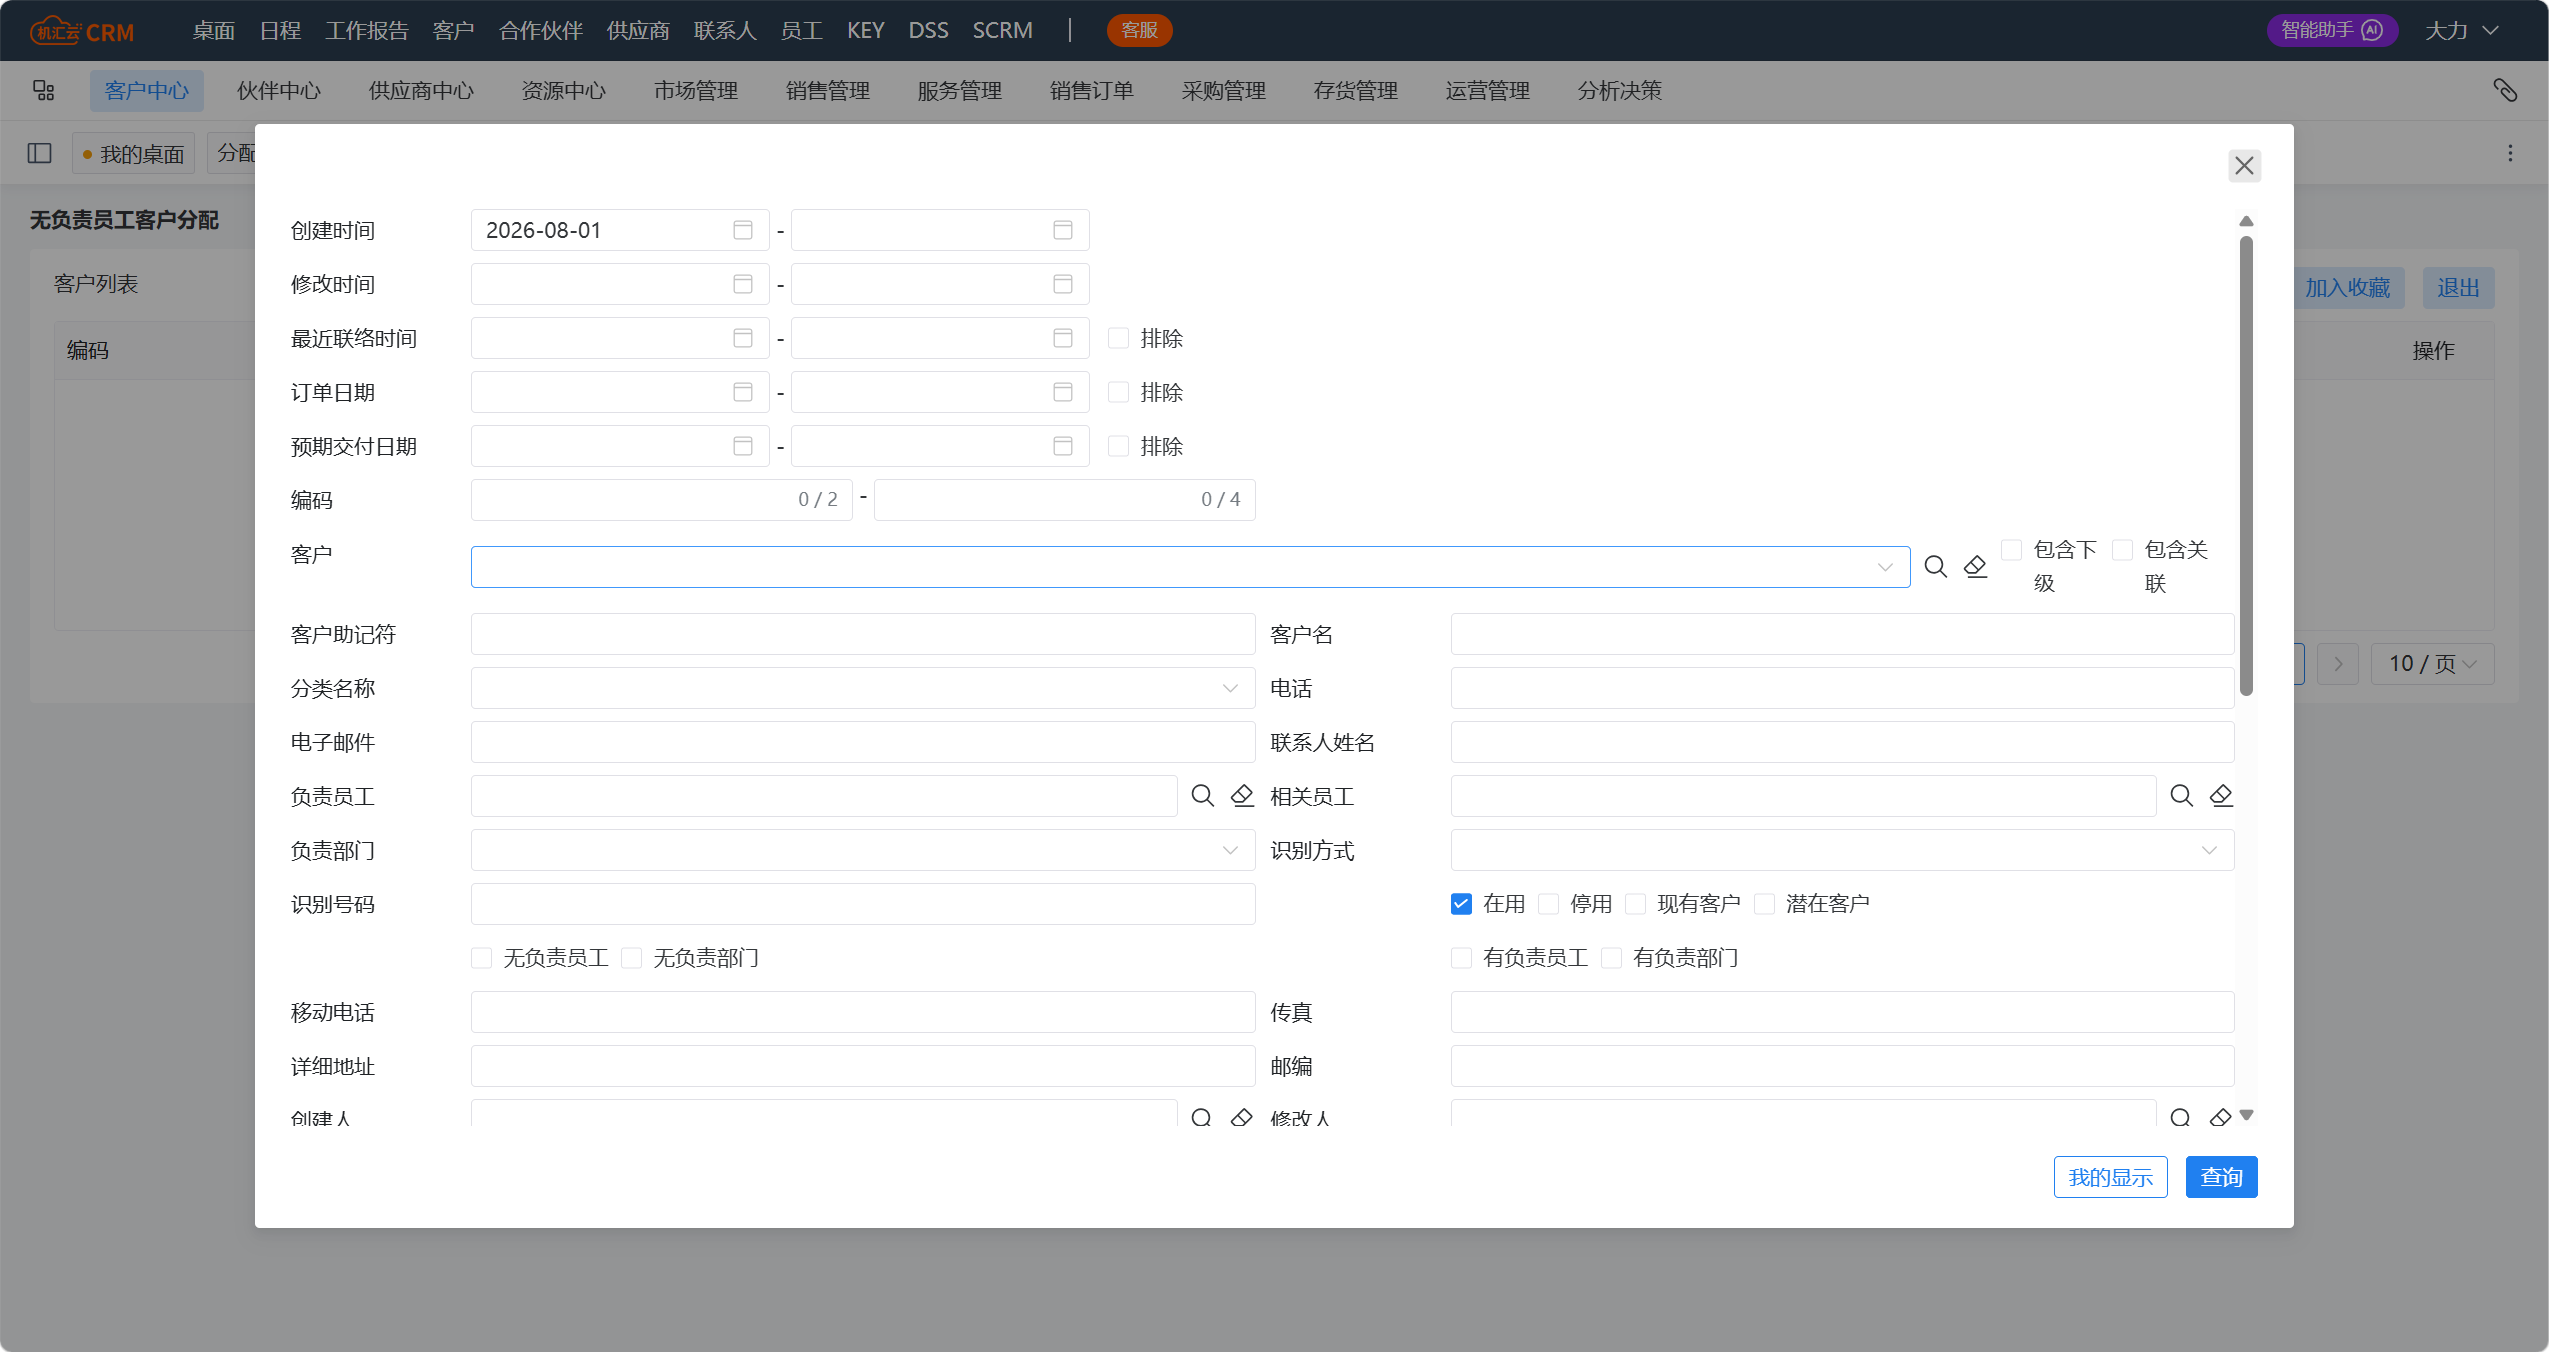This screenshot has width=2549, height=1352.
Task: Click the dialog vertical scrollbar thumb
Action: coord(2246,465)
